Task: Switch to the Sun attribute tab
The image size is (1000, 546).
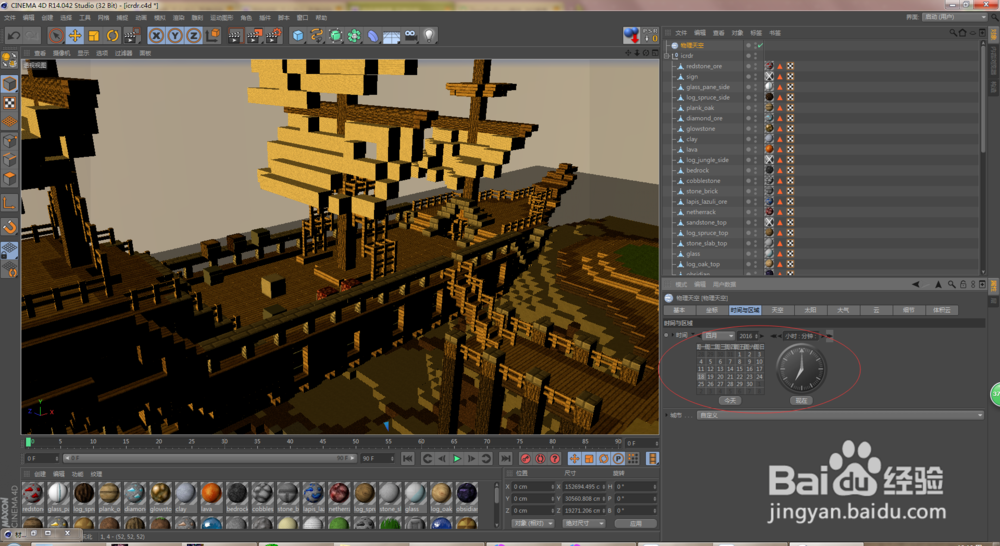Action: [x=810, y=310]
